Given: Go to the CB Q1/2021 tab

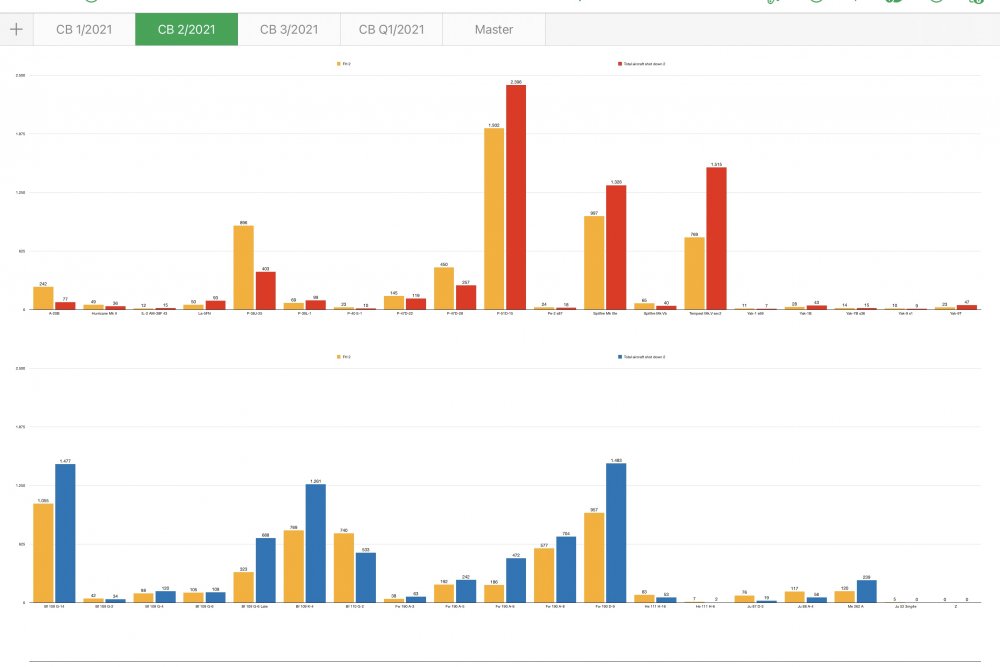Looking at the screenshot, I should click(x=391, y=30).
